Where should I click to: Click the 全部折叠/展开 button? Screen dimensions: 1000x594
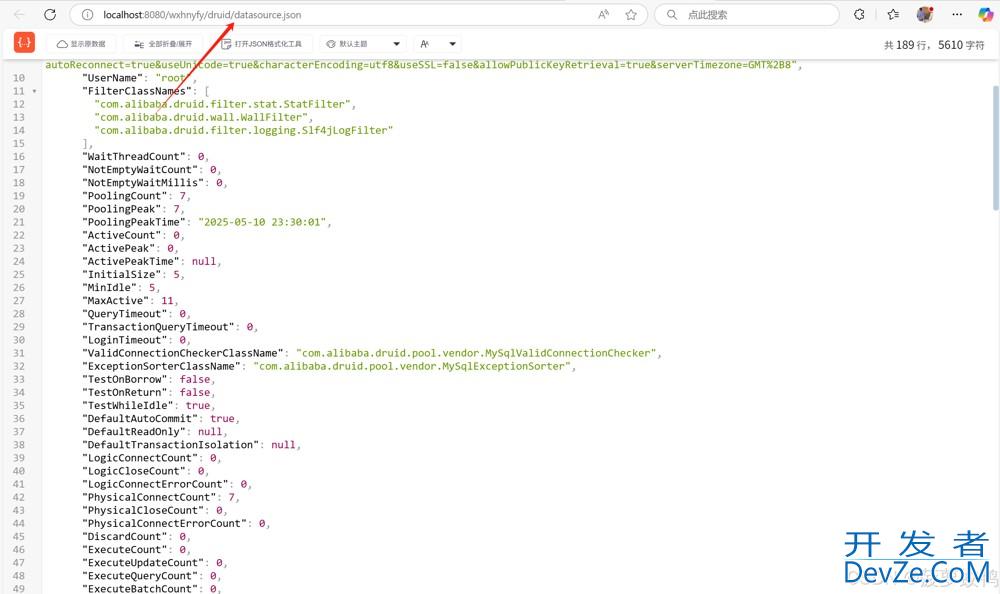point(163,44)
